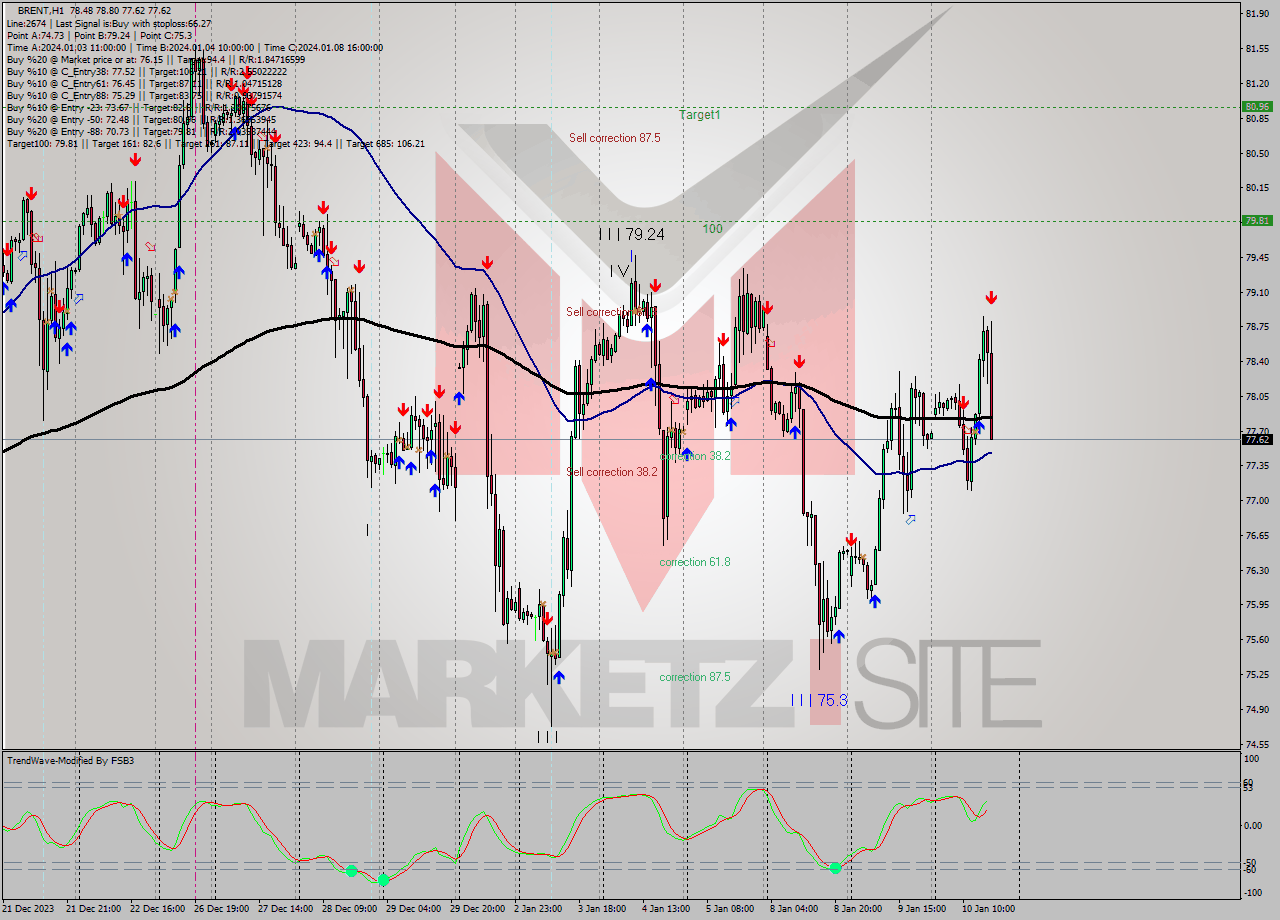
Task: Click the black 77.62 current price tag
Action: click(x=1257, y=439)
